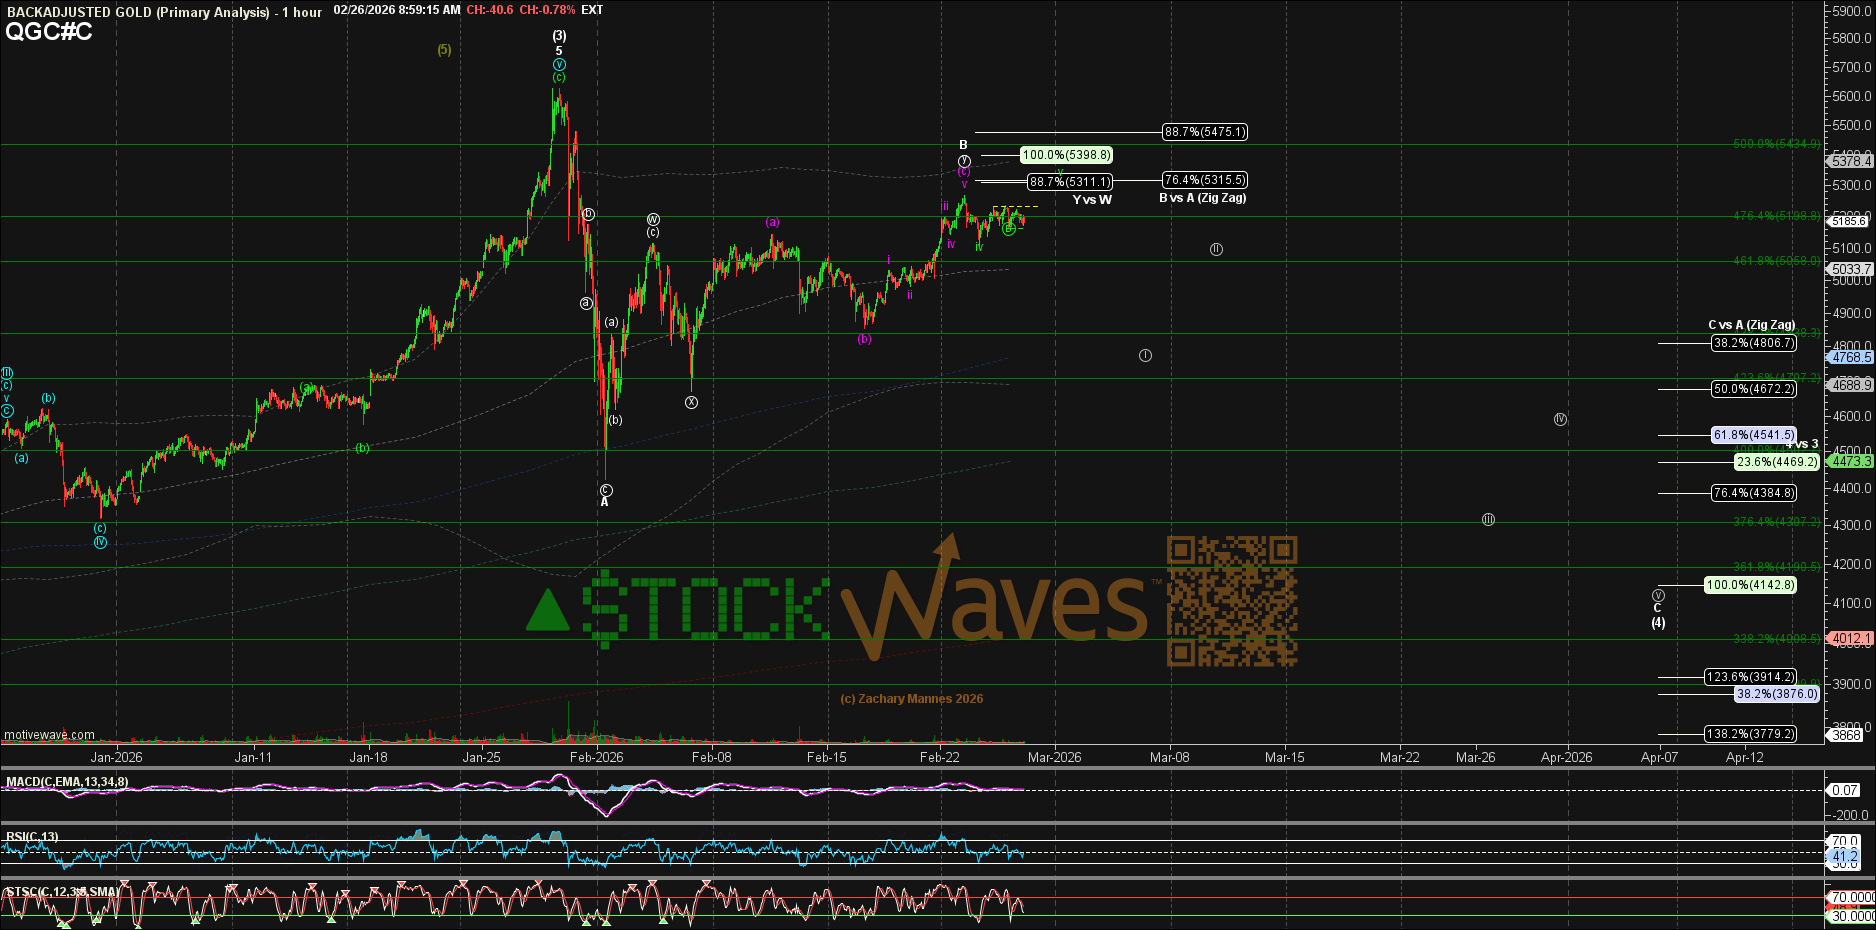This screenshot has height=930, width=1876.
Task: Click the 138.2%(3779.2) extension label
Action: 1750,734
